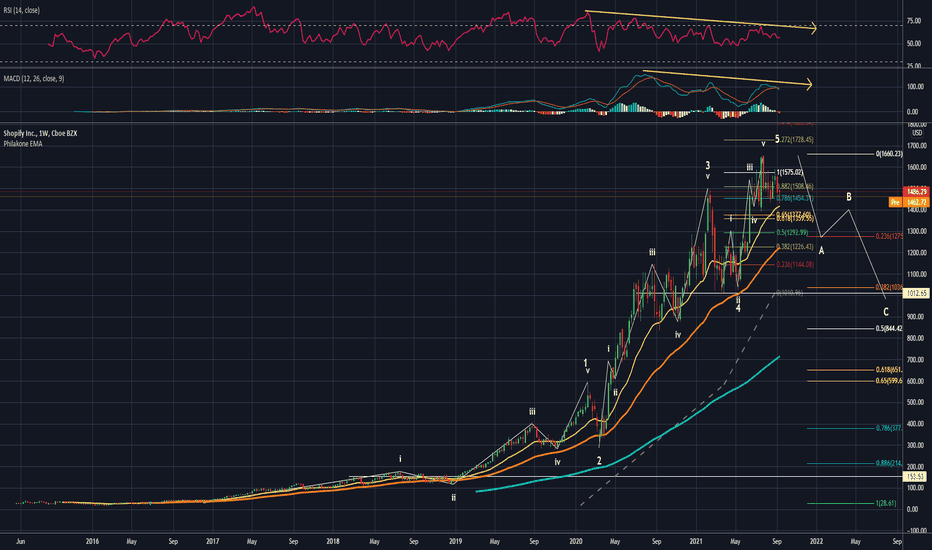Select the Elliott wave 2 label

(x=599, y=460)
